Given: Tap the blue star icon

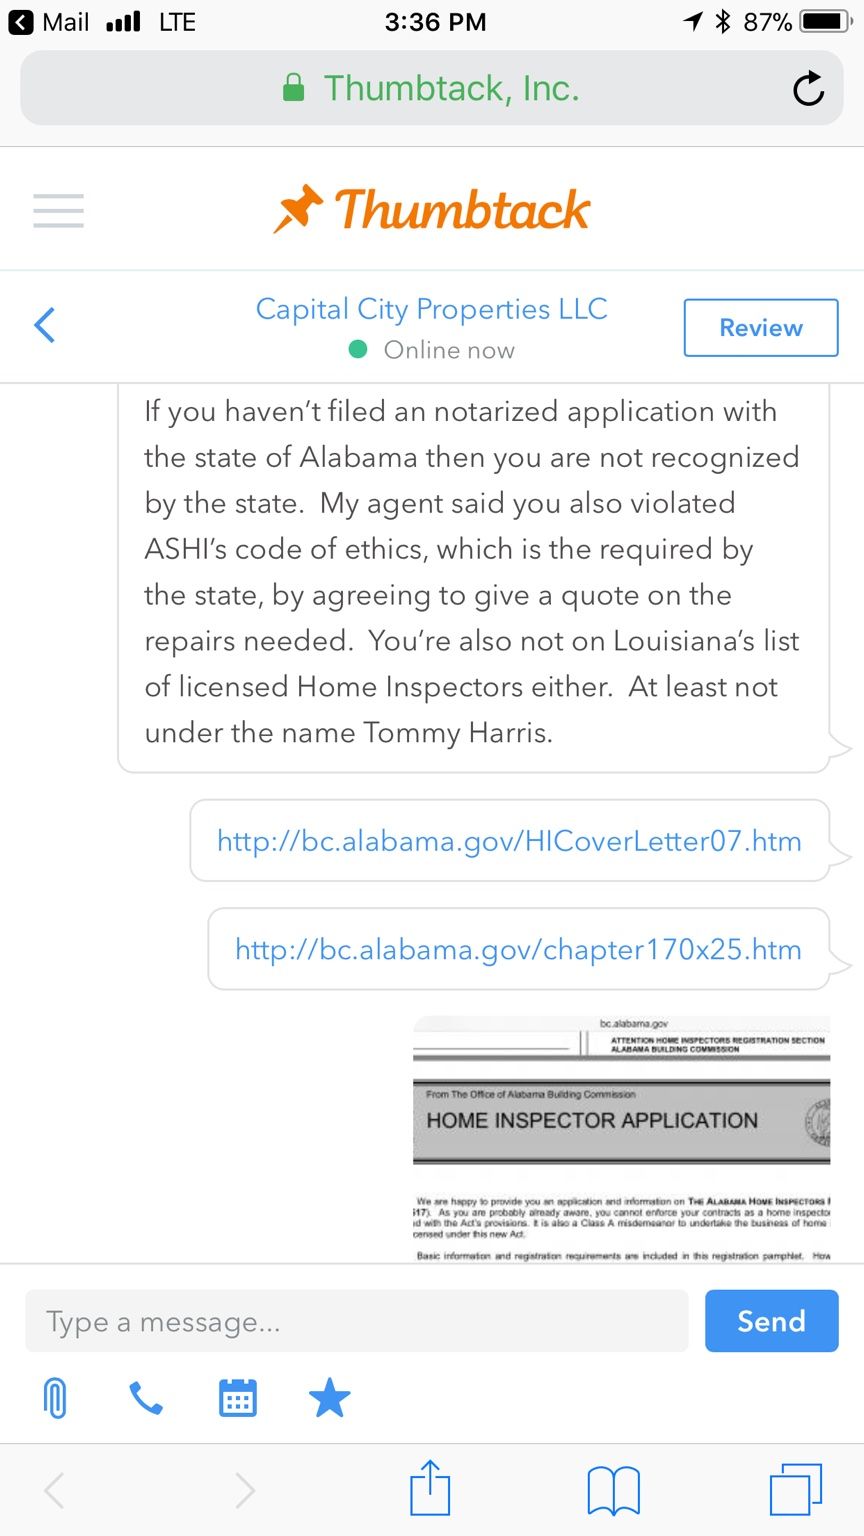Looking at the screenshot, I should (x=329, y=1398).
